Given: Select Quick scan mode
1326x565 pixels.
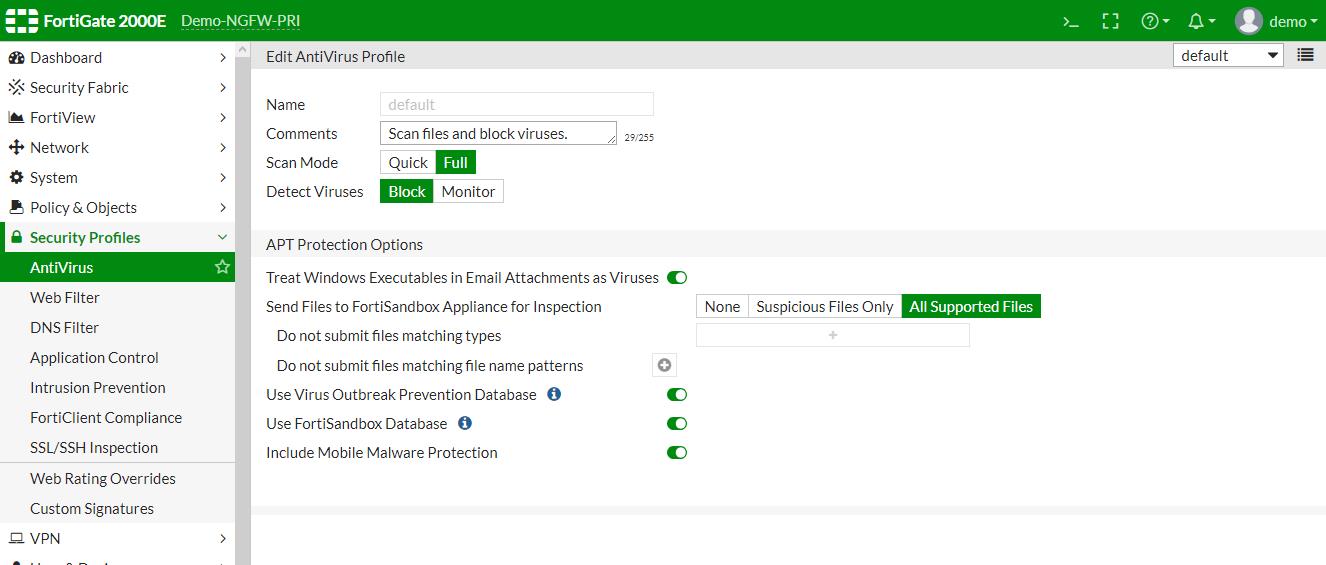Looking at the screenshot, I should click(x=408, y=162).
